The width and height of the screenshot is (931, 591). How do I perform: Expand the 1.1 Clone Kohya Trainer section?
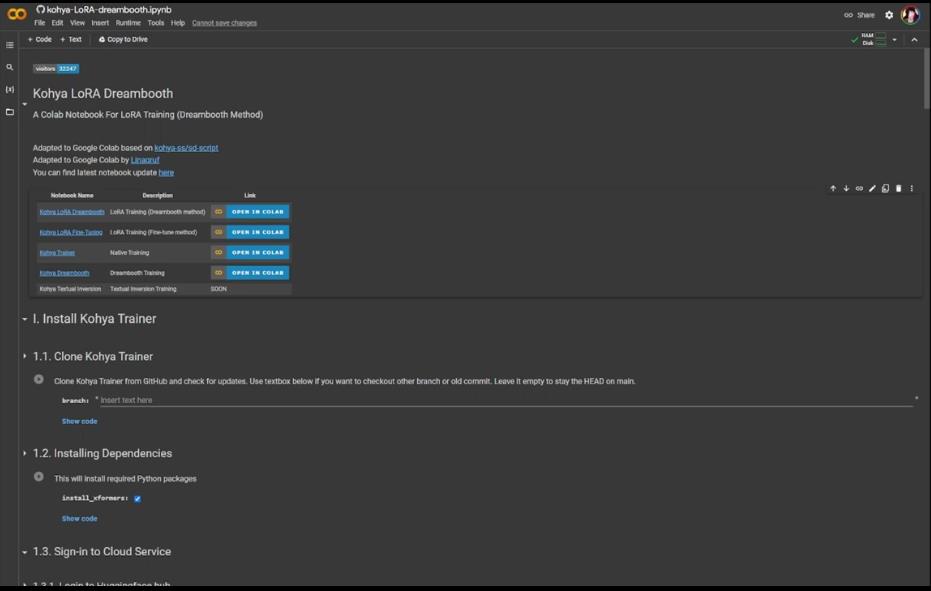coord(24,355)
